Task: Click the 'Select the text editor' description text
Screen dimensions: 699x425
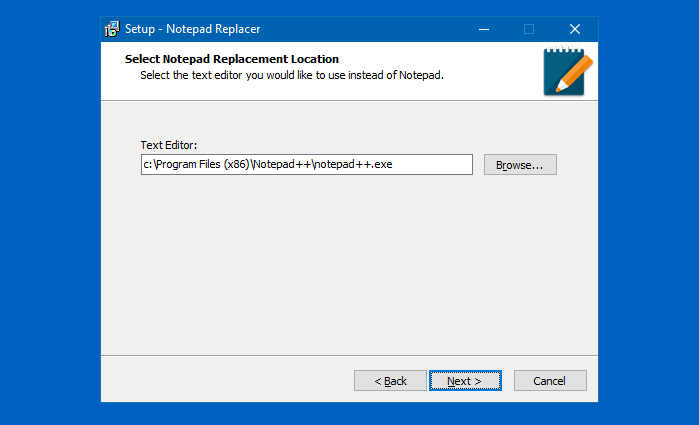Action: point(292,75)
